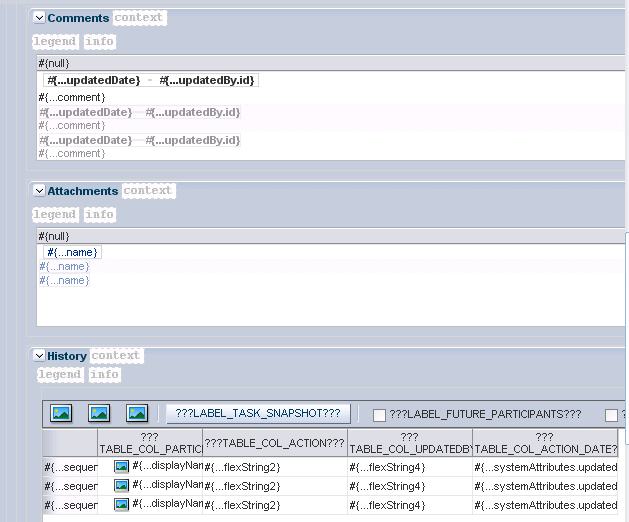
Task: Click the first image icon in History toolbar
Action: pos(61,413)
